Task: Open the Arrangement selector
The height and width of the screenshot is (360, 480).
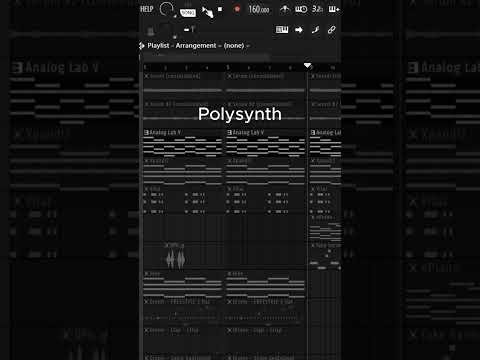Action: pyautogui.click(x=196, y=45)
